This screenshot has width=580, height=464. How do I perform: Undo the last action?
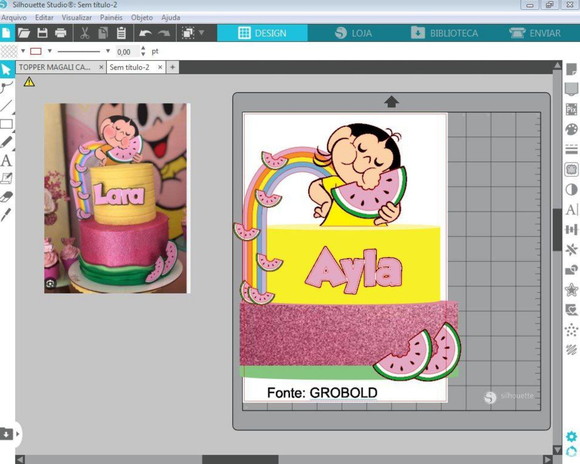point(145,33)
